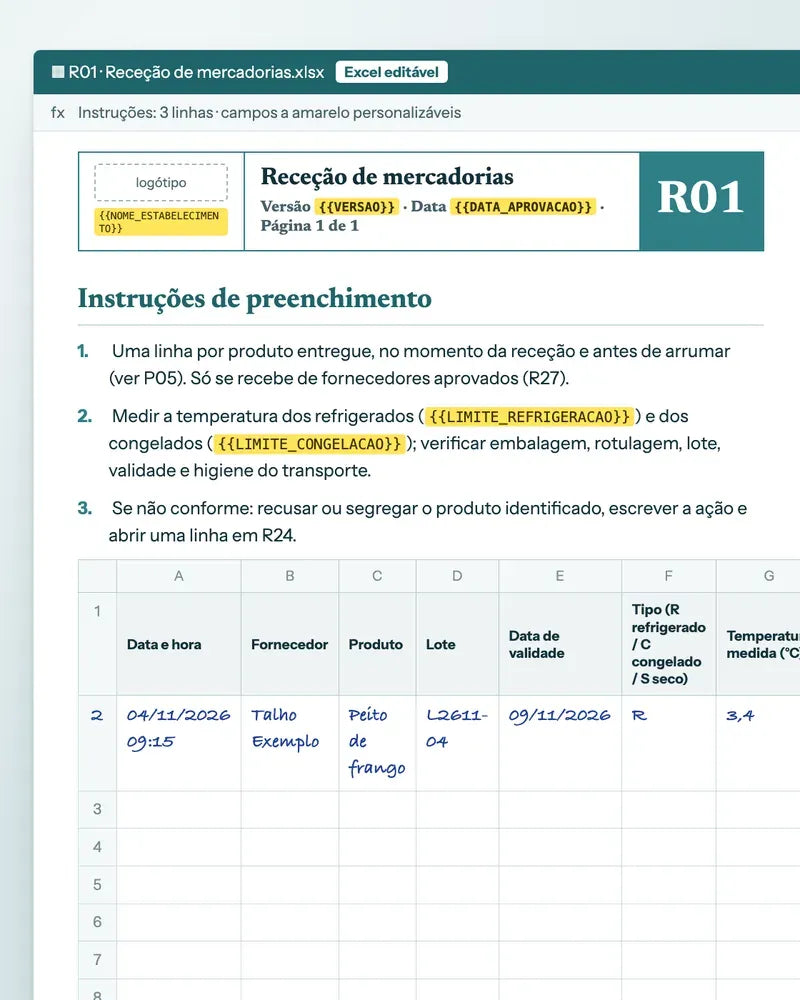
Task: Click the 'Data e hora' header cell
Action: pos(179,643)
